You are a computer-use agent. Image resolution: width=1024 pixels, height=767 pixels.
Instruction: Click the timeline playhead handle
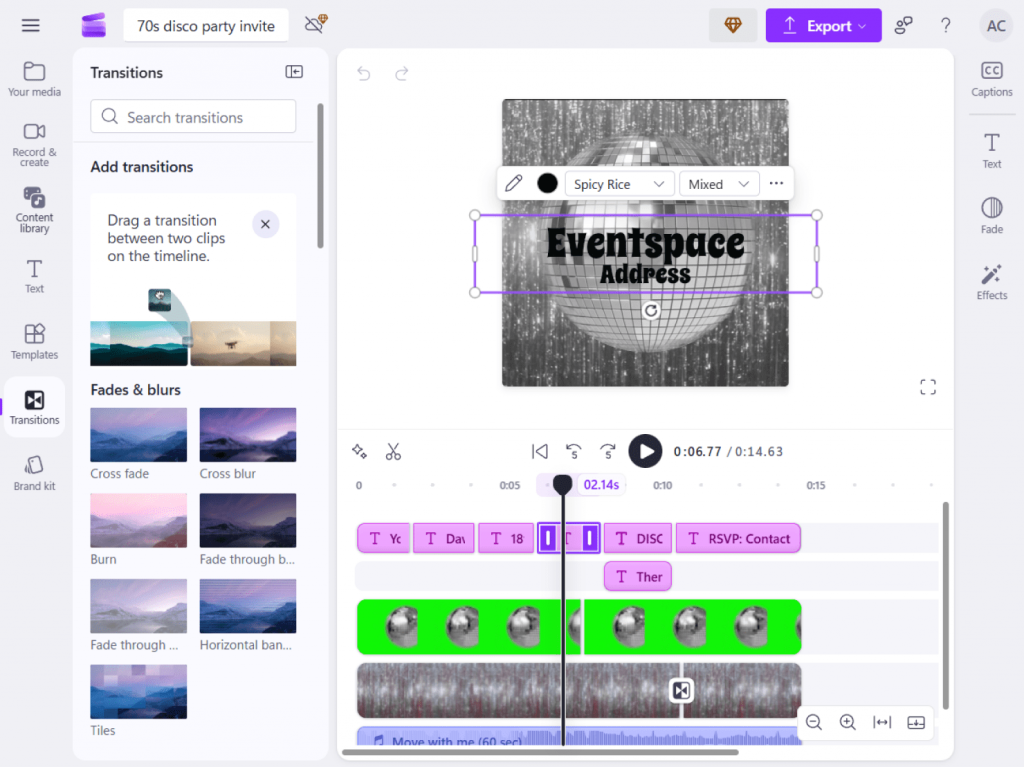point(562,484)
